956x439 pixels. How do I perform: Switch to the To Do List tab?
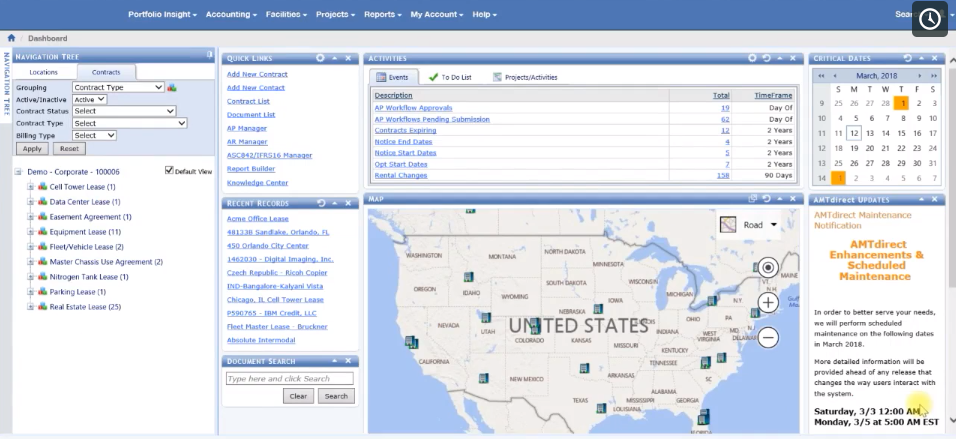(451, 77)
